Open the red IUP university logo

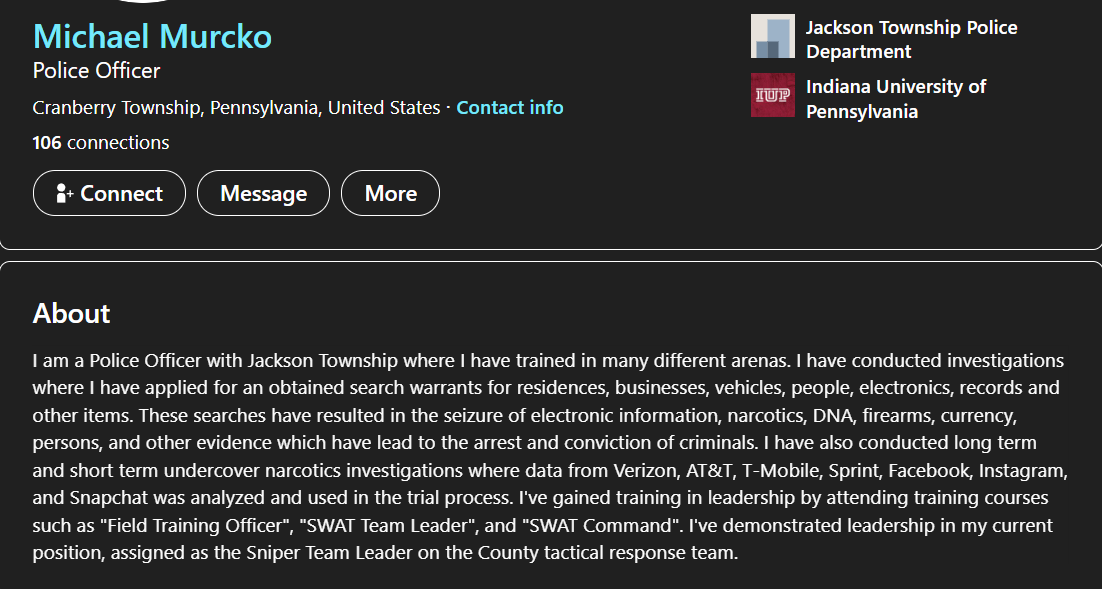[x=772, y=95]
